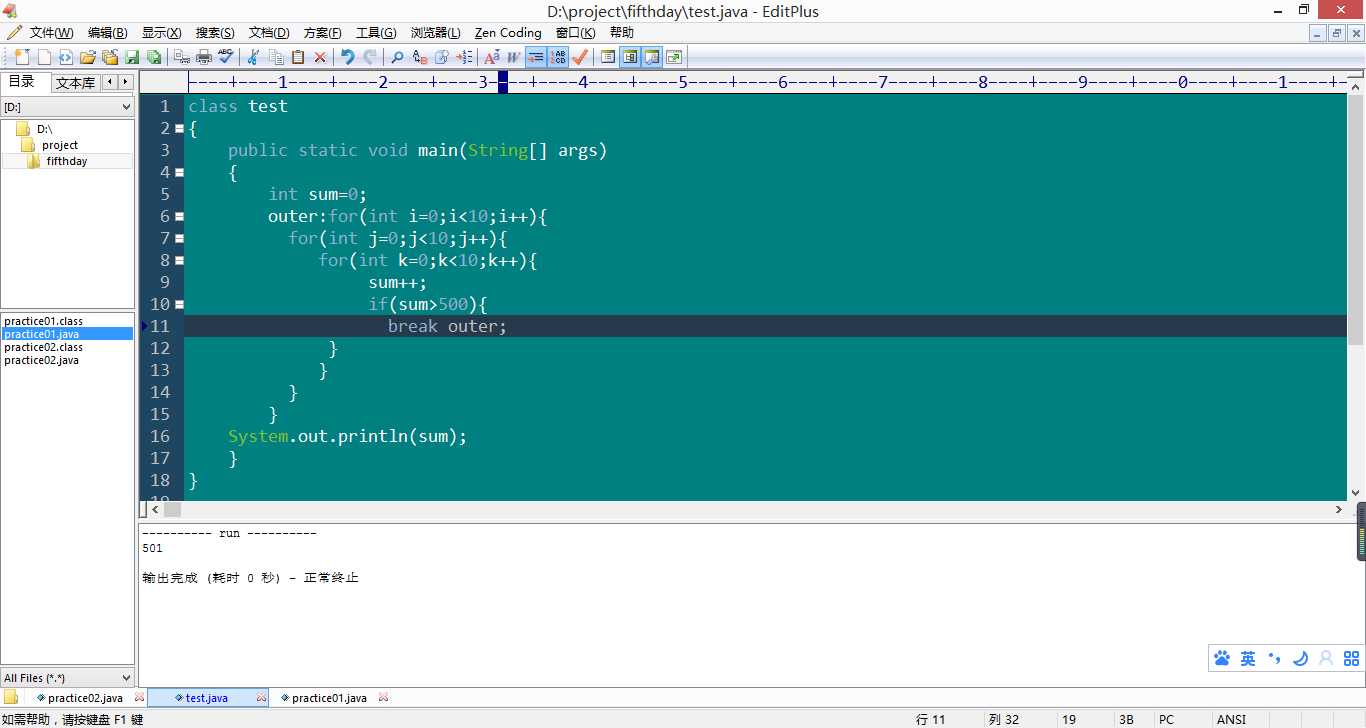Switch to the practice02.java document tab

tap(85, 698)
